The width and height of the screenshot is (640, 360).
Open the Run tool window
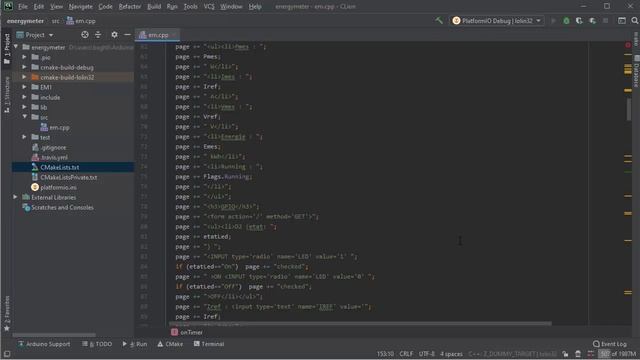point(134,344)
